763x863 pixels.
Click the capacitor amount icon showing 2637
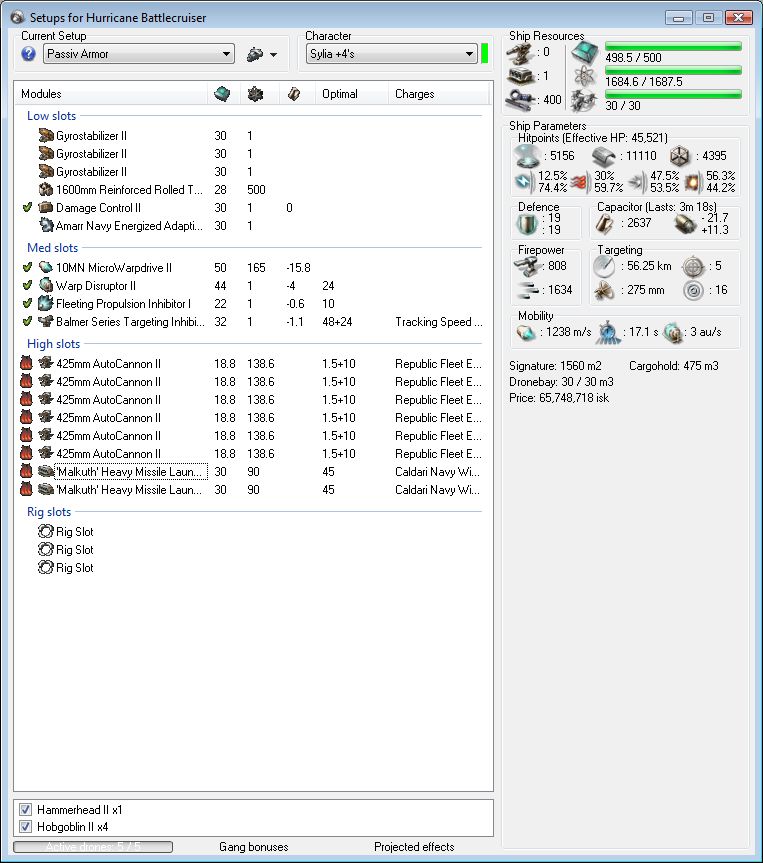point(605,223)
